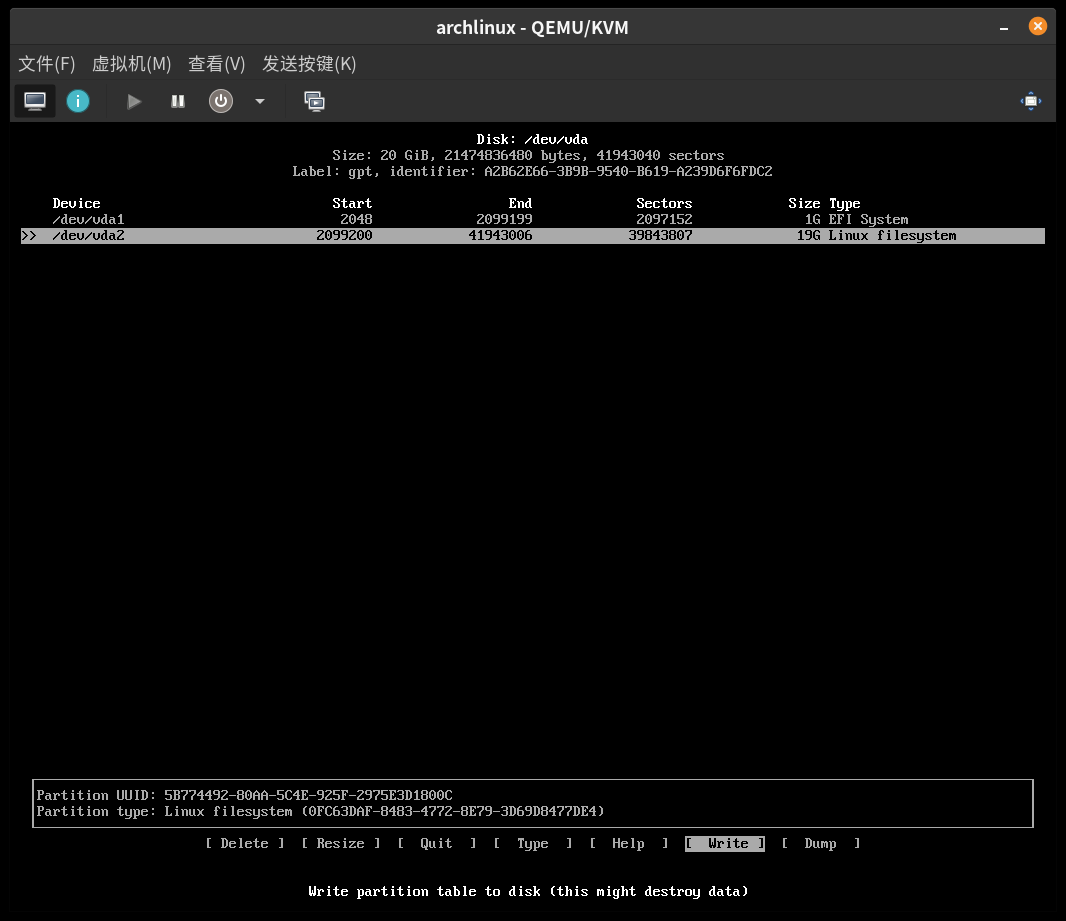Screen dimensions: 1066x921
Task: Click the EFI System type text
Action: (868, 220)
